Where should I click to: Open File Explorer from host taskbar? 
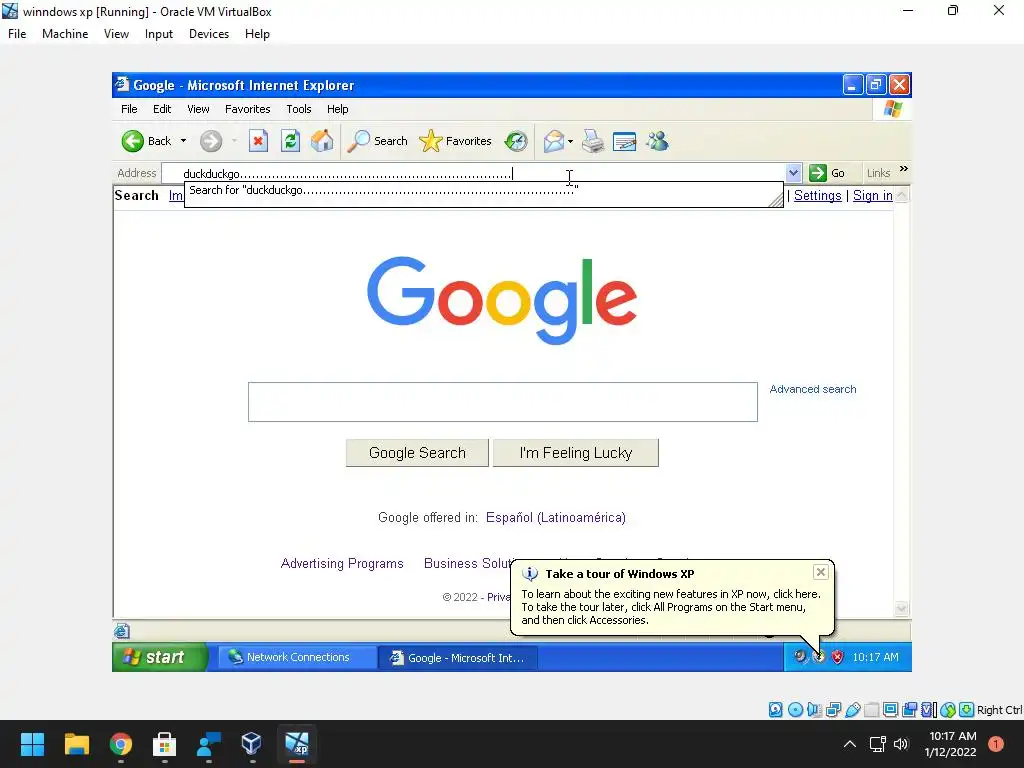click(76, 744)
